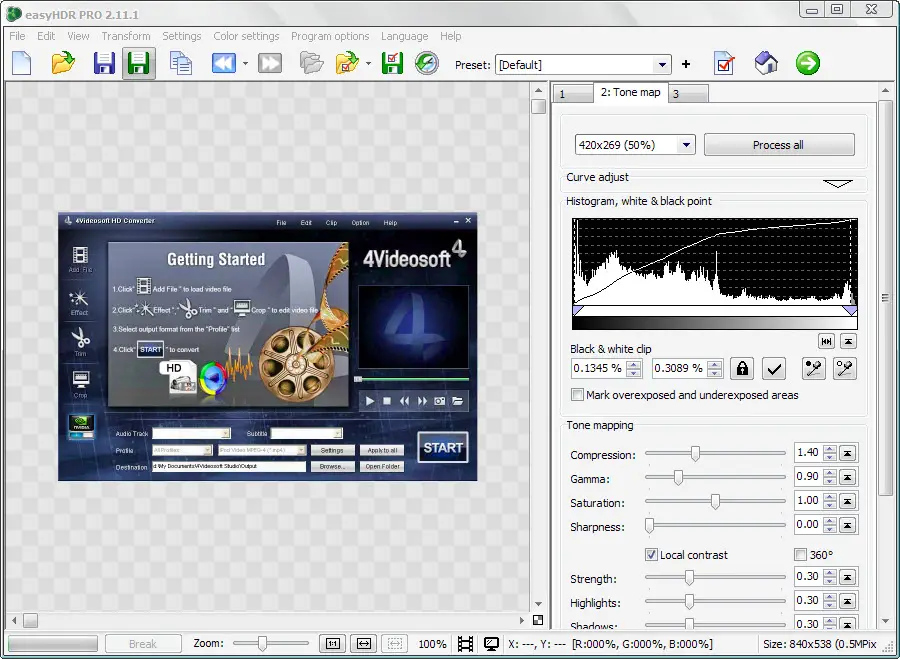Click the grey fast-forward Redo icon

point(270,63)
